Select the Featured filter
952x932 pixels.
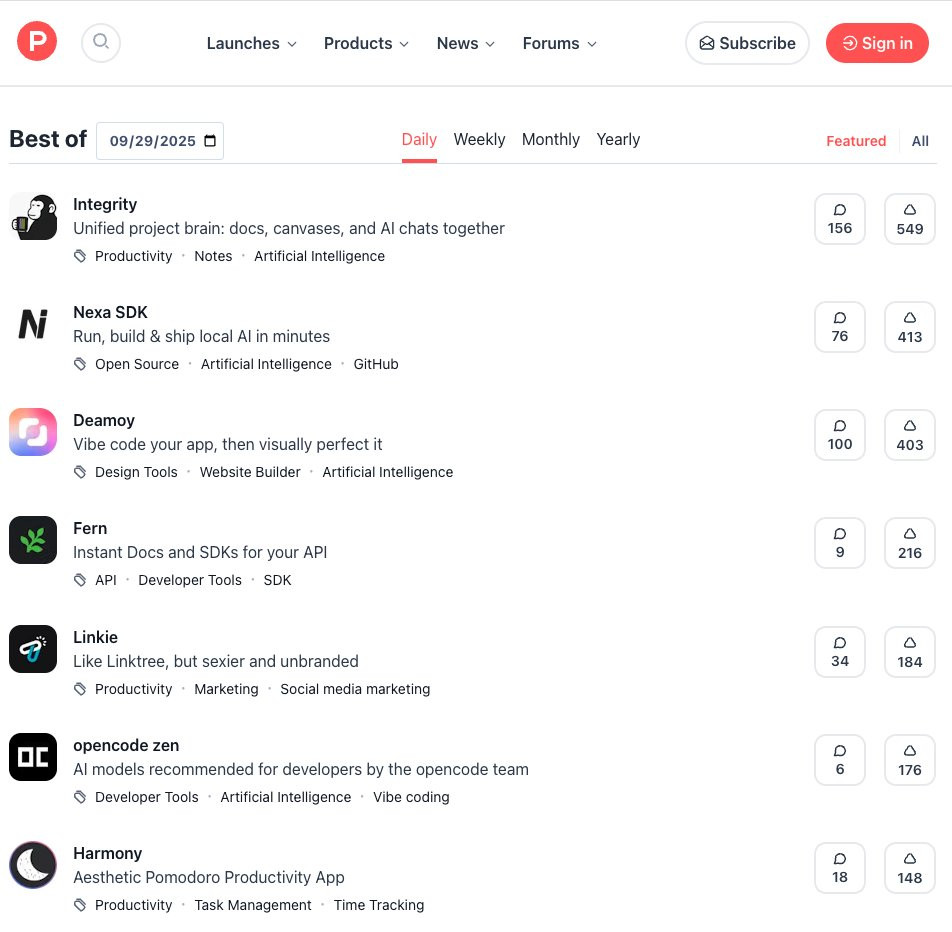click(856, 141)
